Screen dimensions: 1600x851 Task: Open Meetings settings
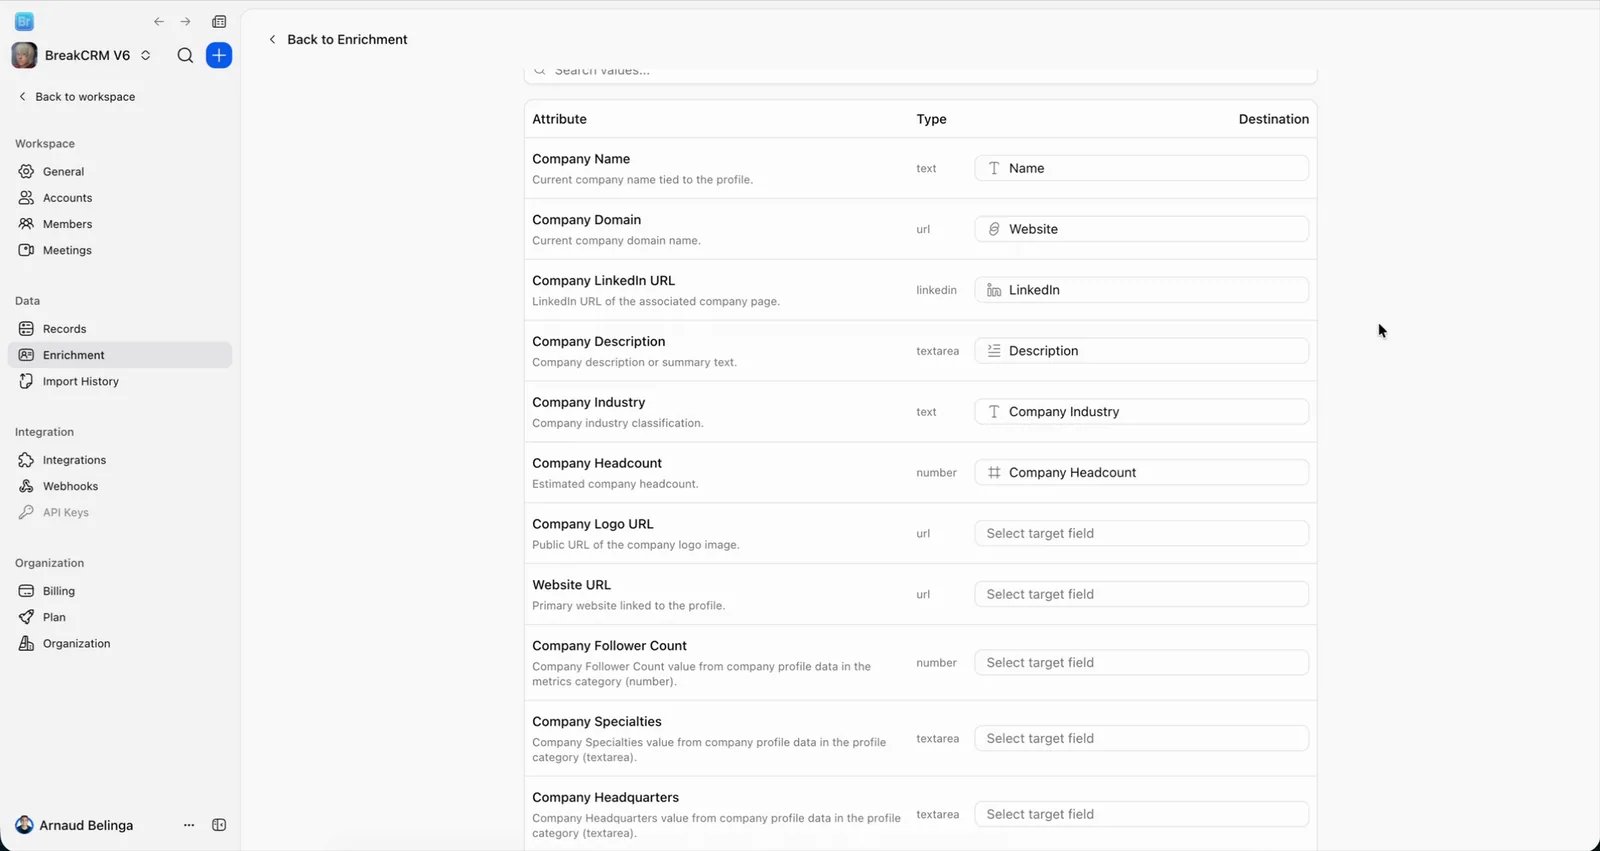pyautogui.click(x=120, y=250)
